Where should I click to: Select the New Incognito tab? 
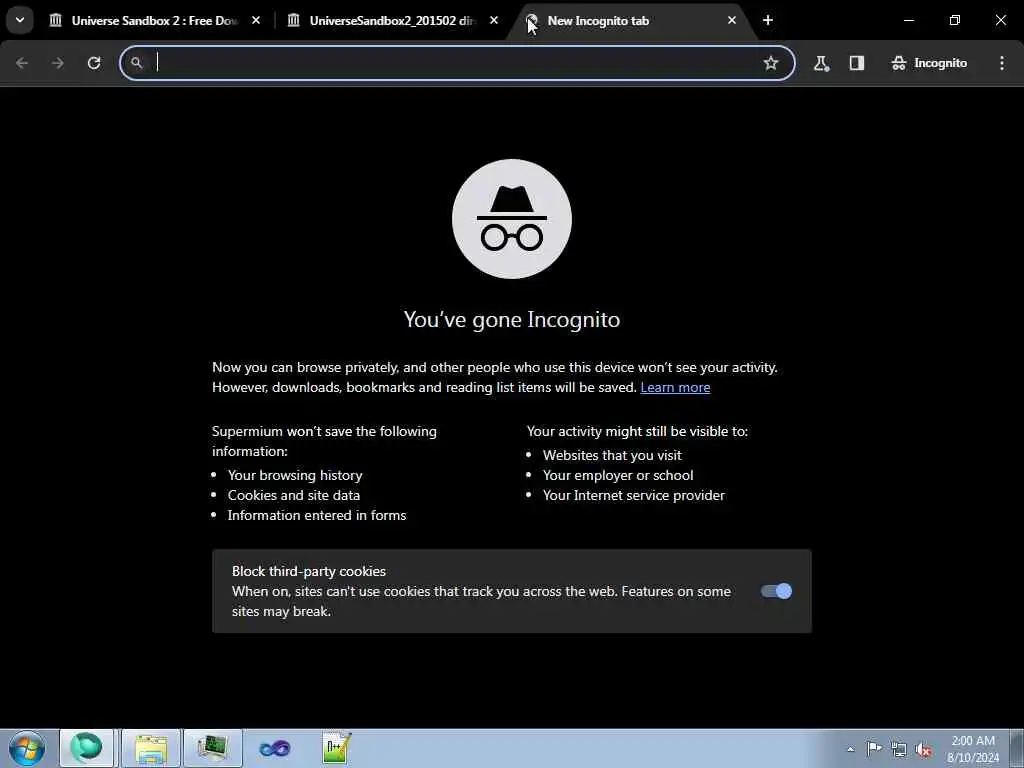point(631,20)
